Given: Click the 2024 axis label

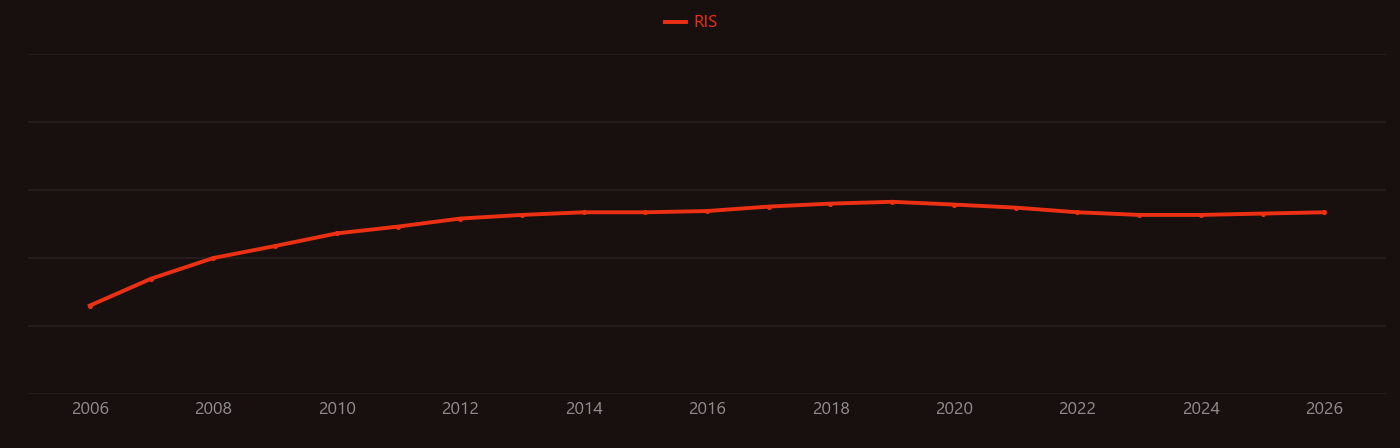Looking at the screenshot, I should 1201,409.
